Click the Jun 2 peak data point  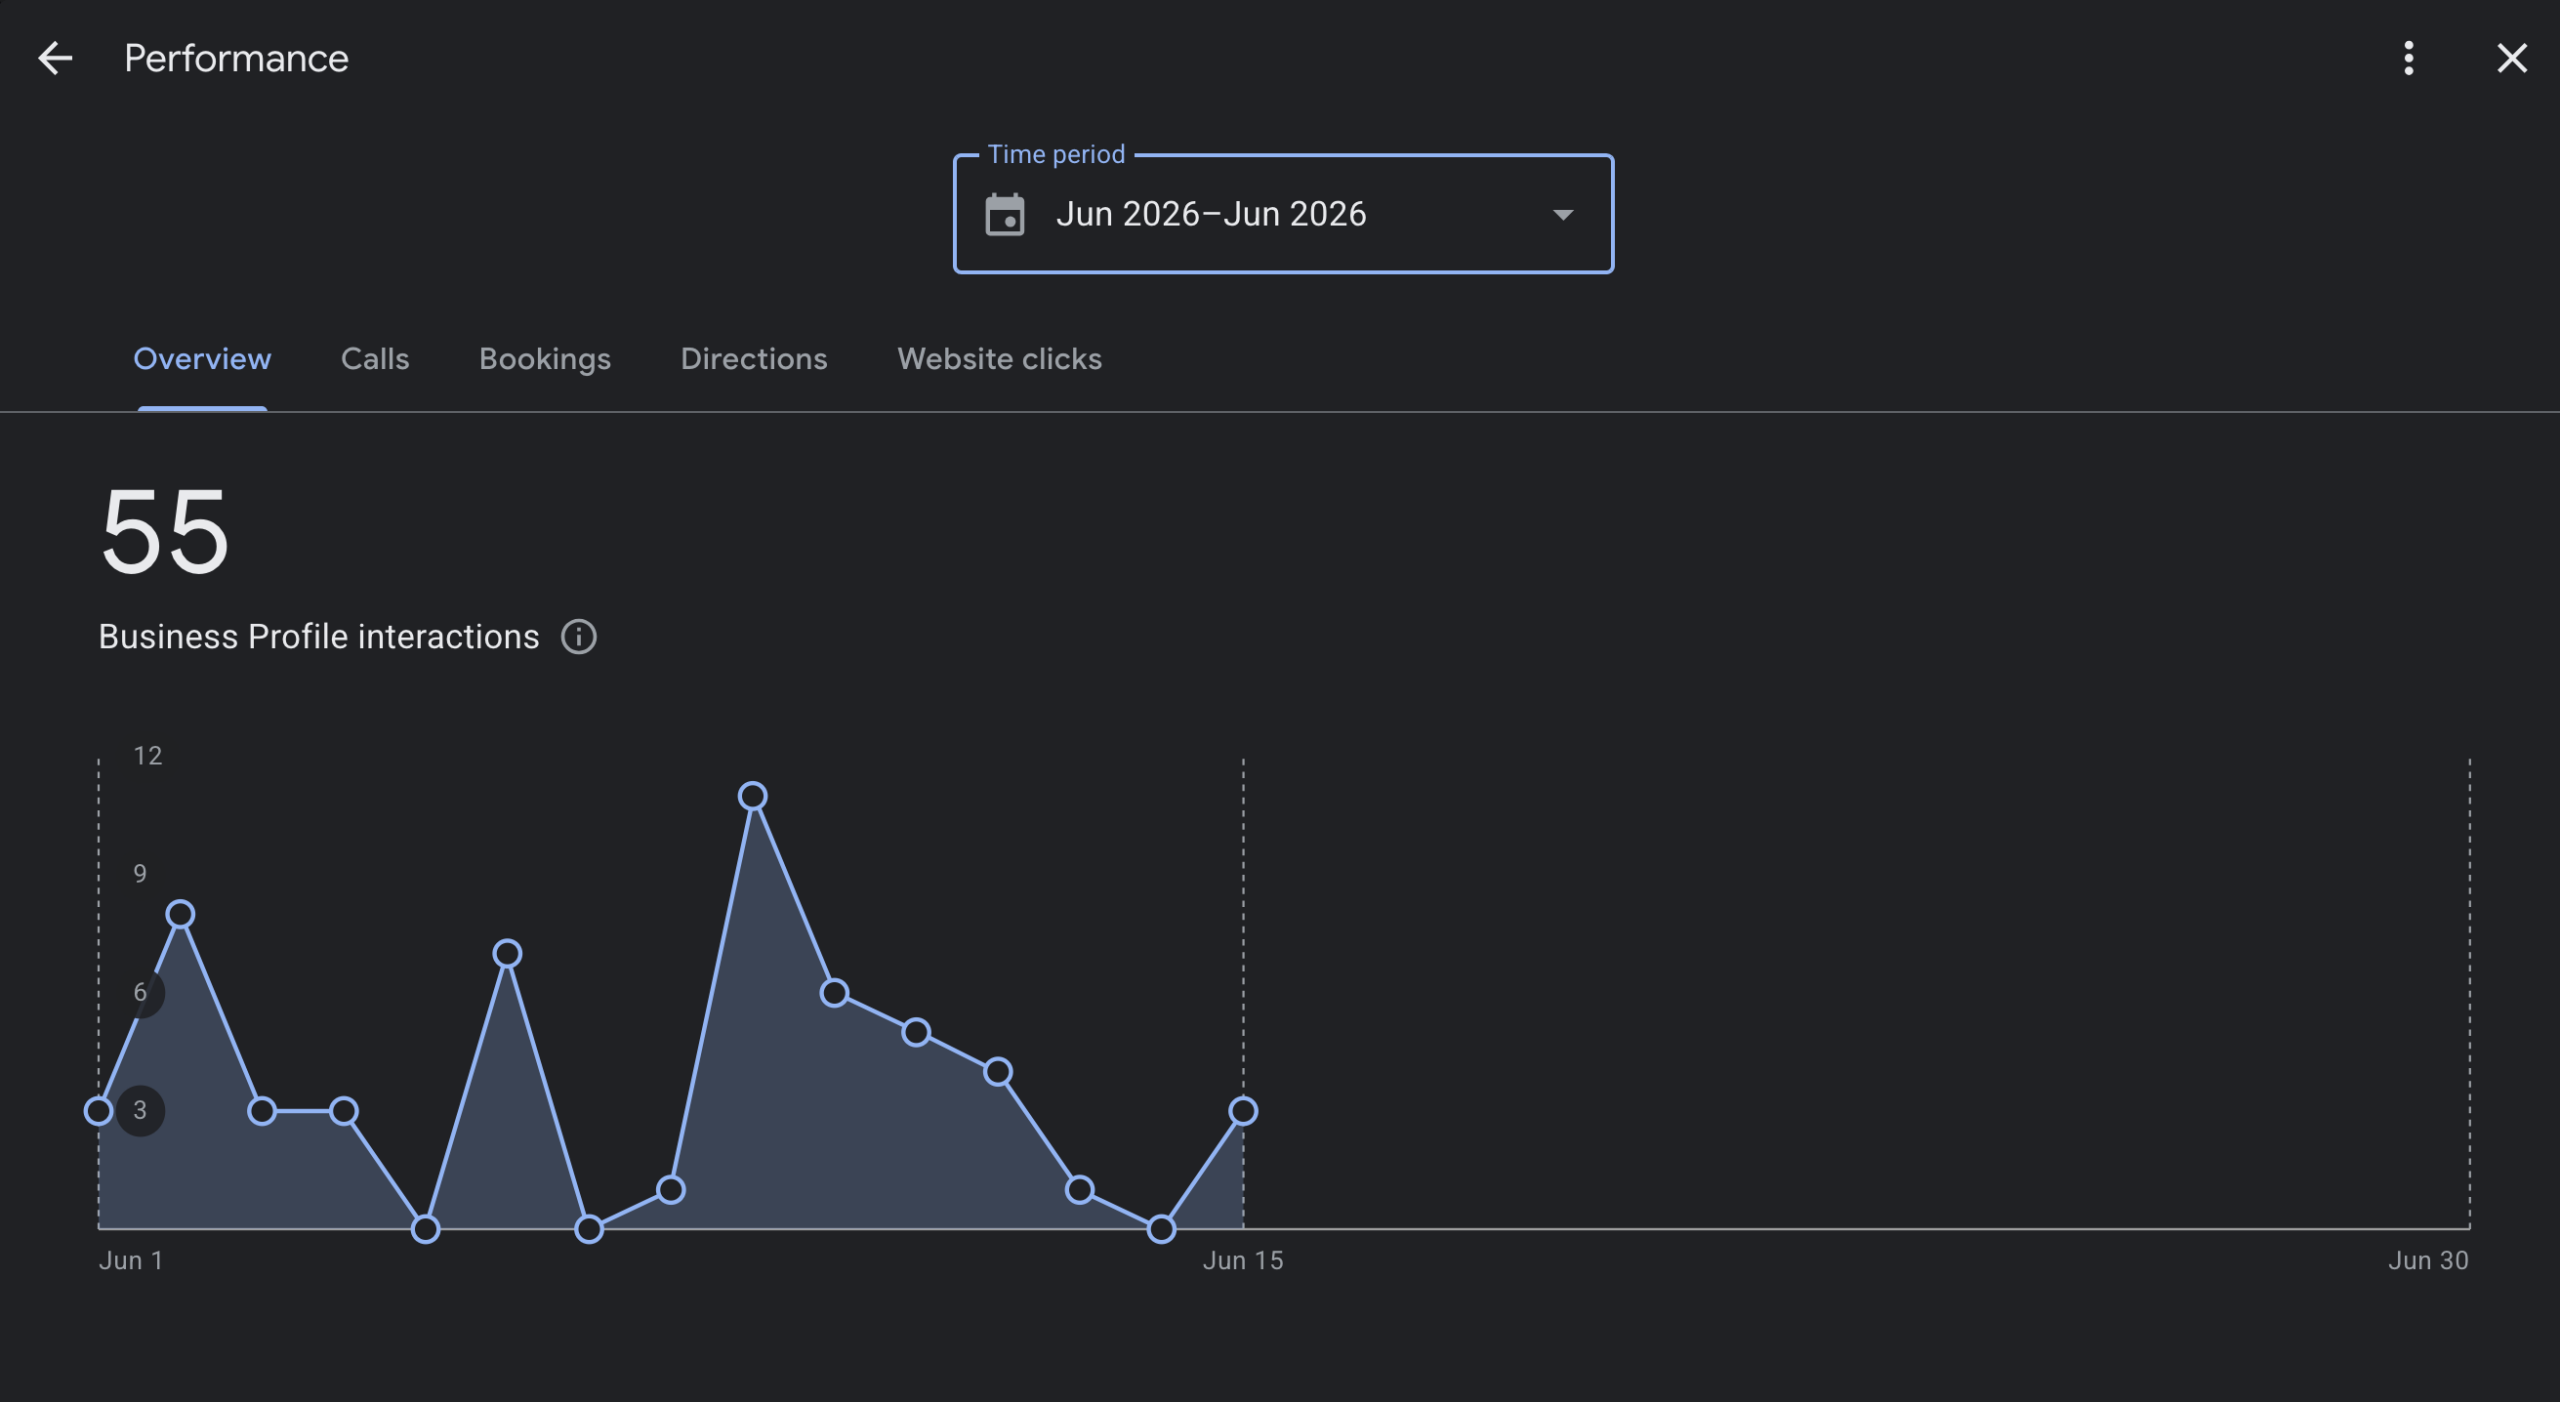pos(180,914)
